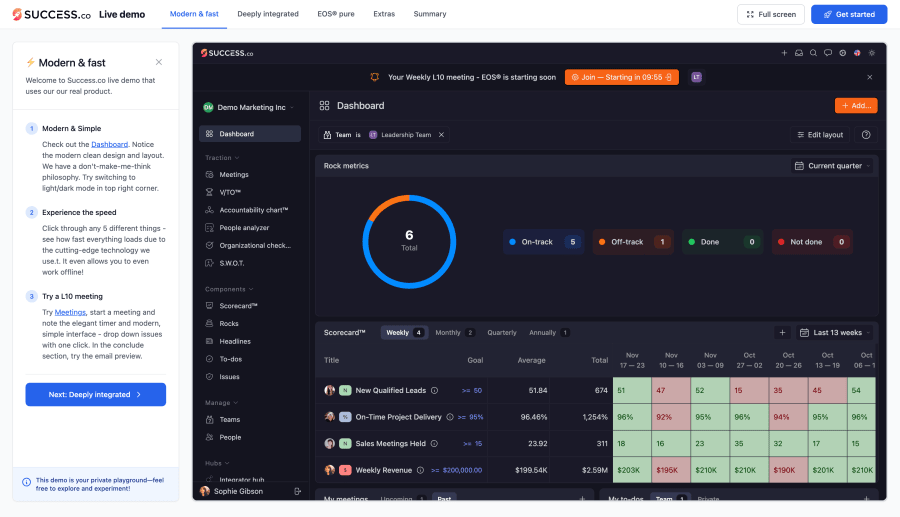Click the bell icon in meeting banner
The width and height of the screenshot is (900, 517).
(x=375, y=77)
